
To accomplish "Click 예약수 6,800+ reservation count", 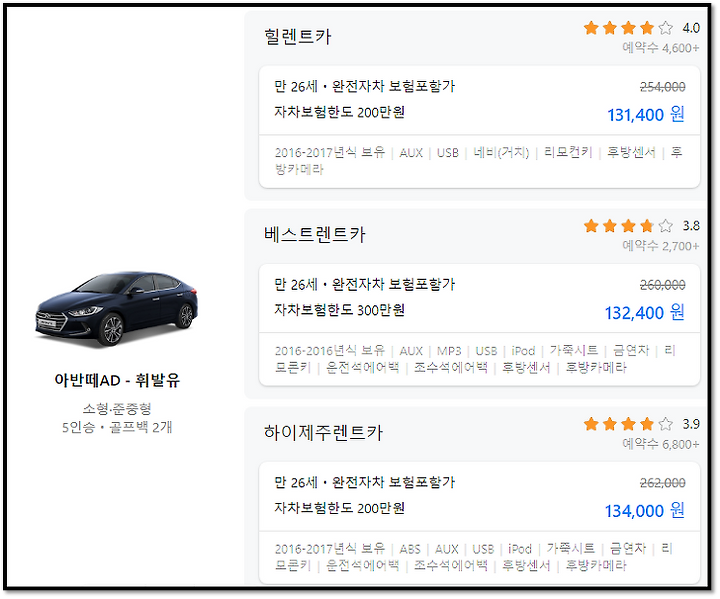I will (x=661, y=443).
